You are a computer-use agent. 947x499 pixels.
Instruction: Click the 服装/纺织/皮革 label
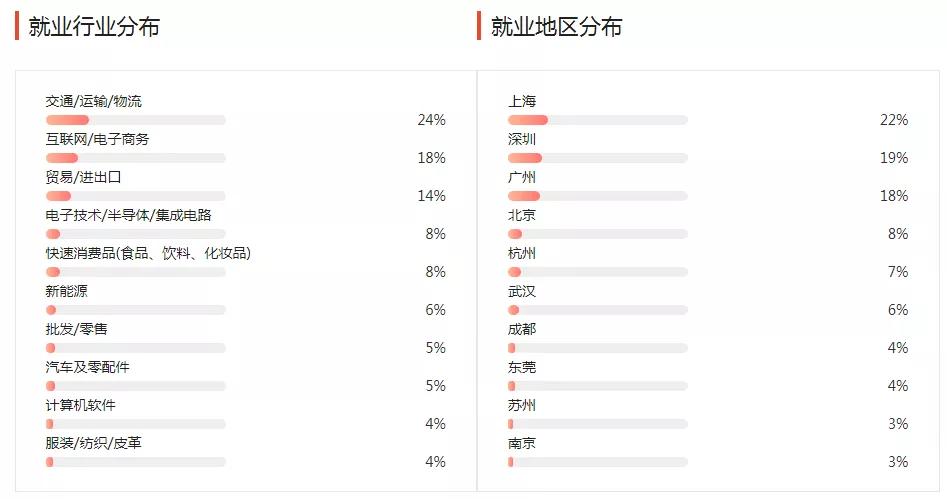tap(93, 443)
